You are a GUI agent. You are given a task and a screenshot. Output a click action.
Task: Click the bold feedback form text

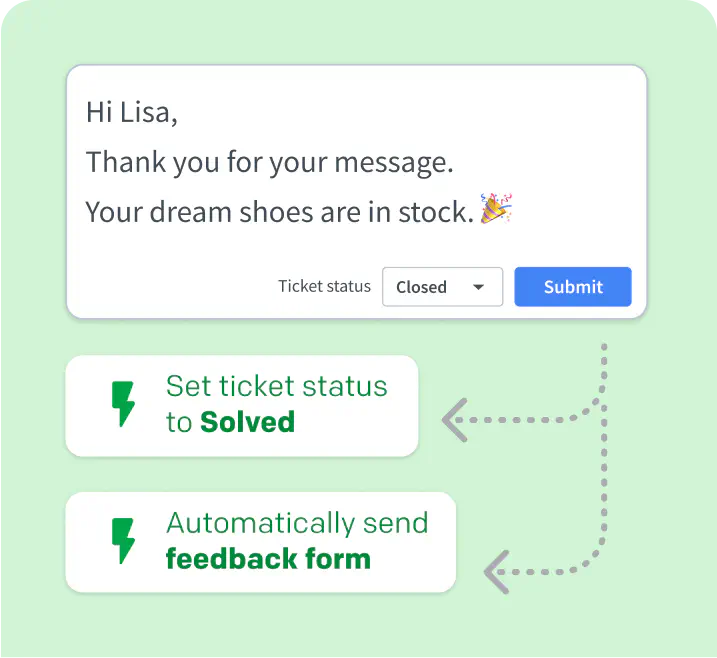click(268, 559)
